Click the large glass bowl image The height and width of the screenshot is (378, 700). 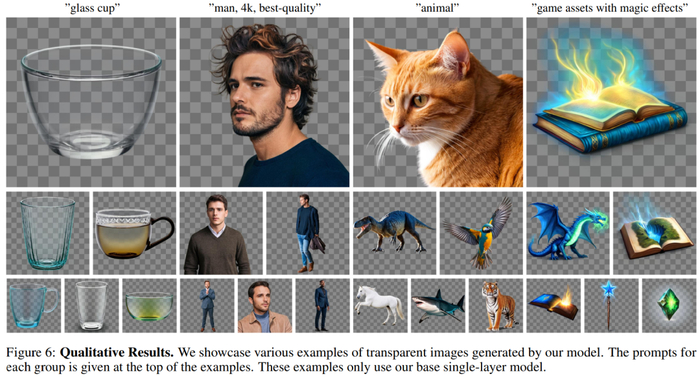tap(91, 102)
